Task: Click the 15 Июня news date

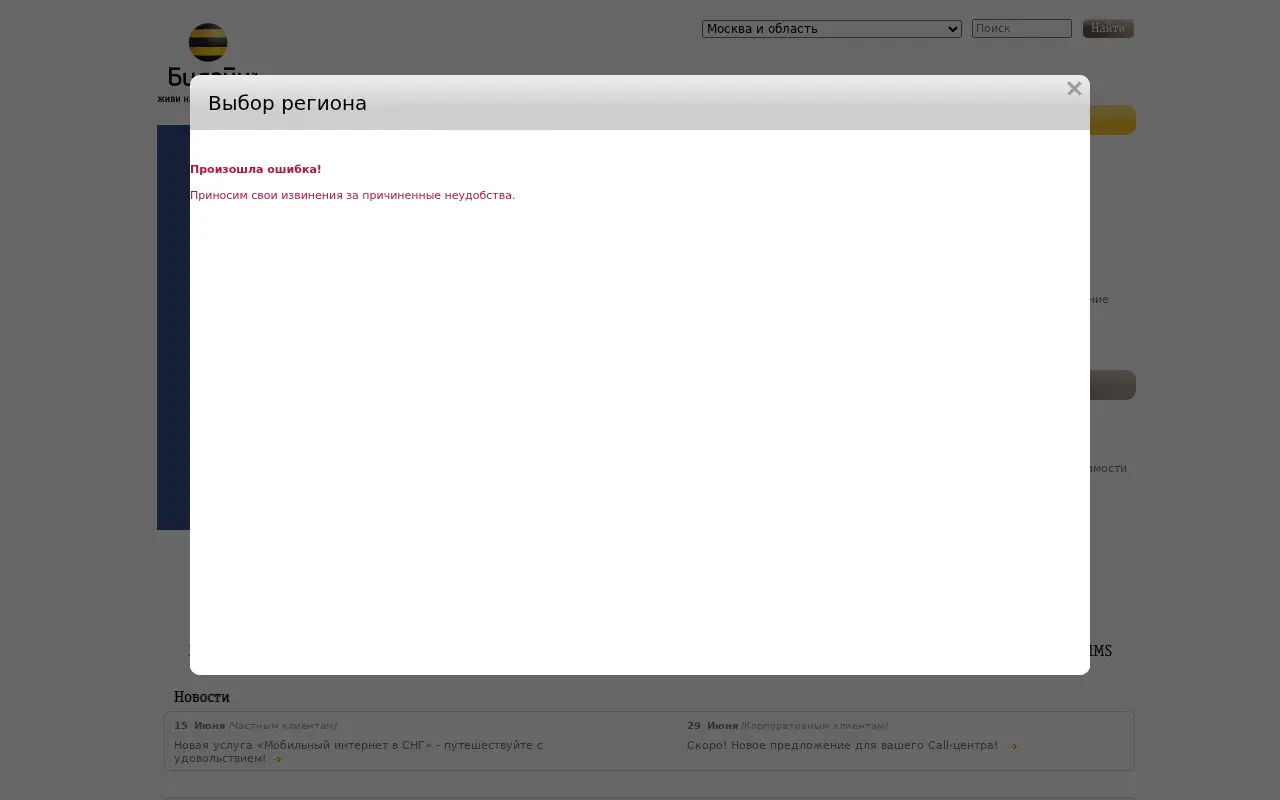Action: pos(200,726)
